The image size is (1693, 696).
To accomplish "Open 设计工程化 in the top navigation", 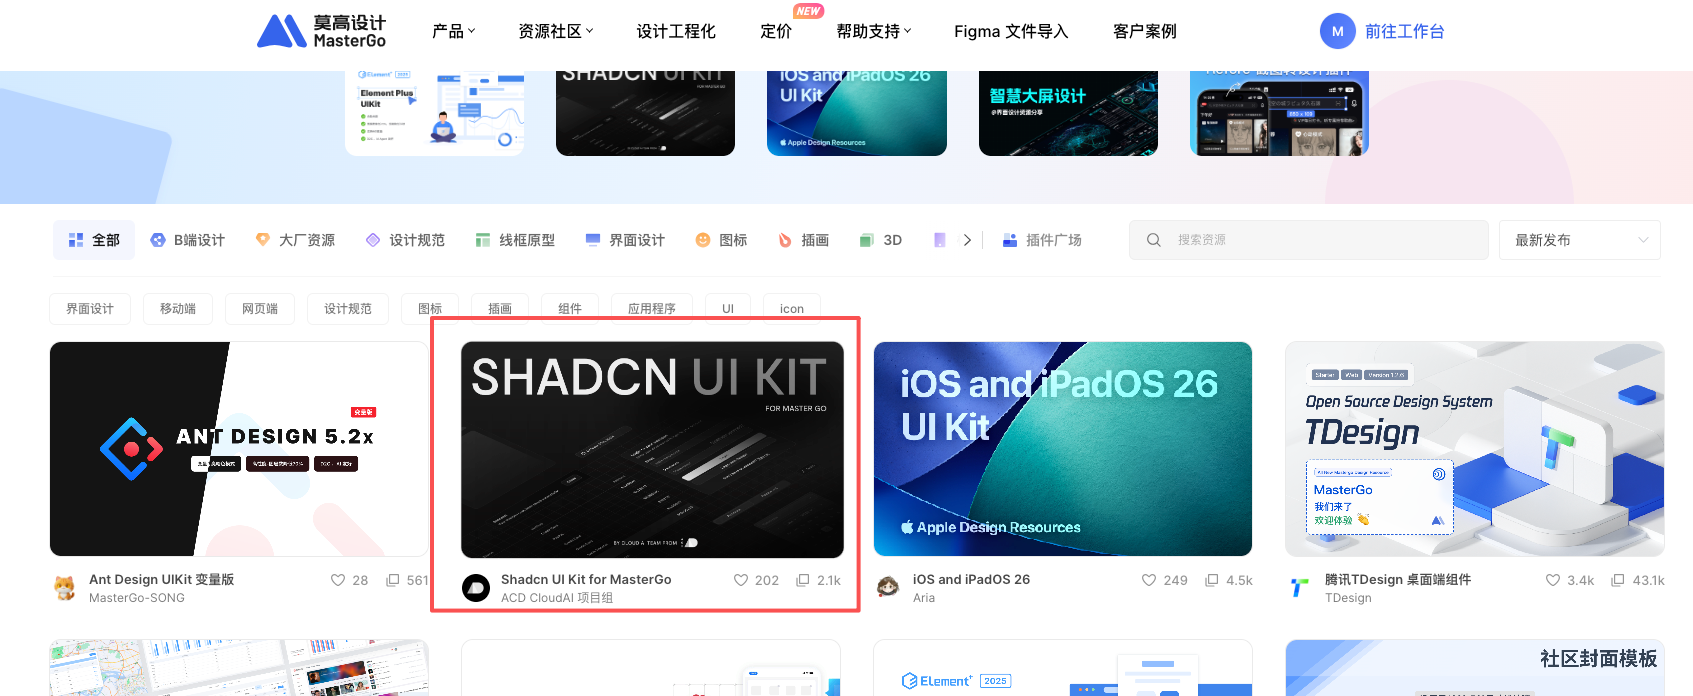I will (x=676, y=31).
